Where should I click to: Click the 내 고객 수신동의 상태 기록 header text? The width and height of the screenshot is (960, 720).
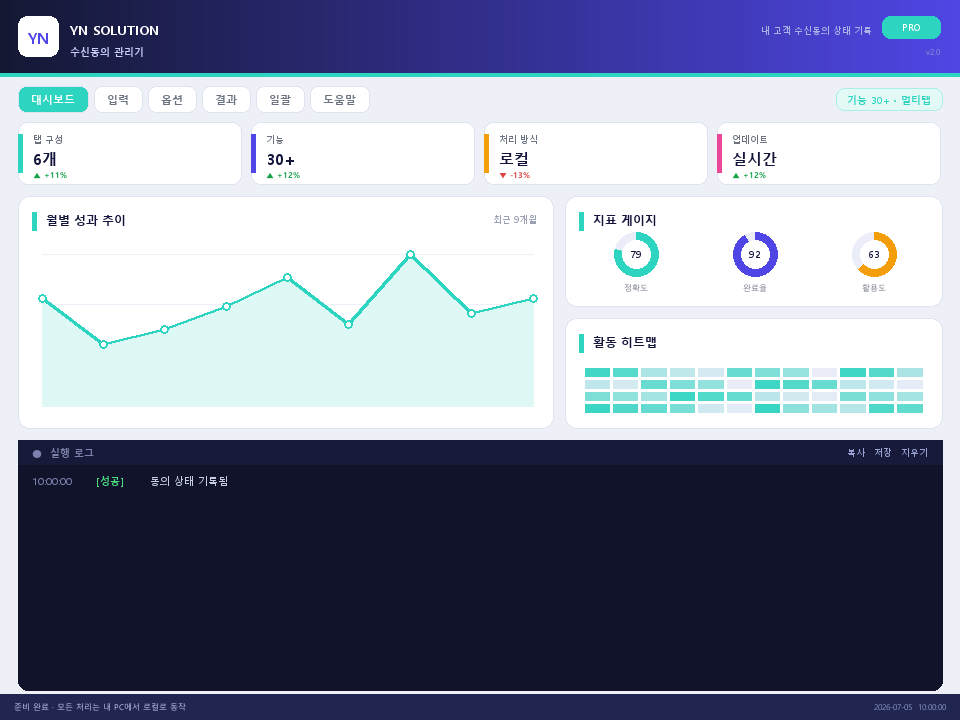click(x=816, y=30)
